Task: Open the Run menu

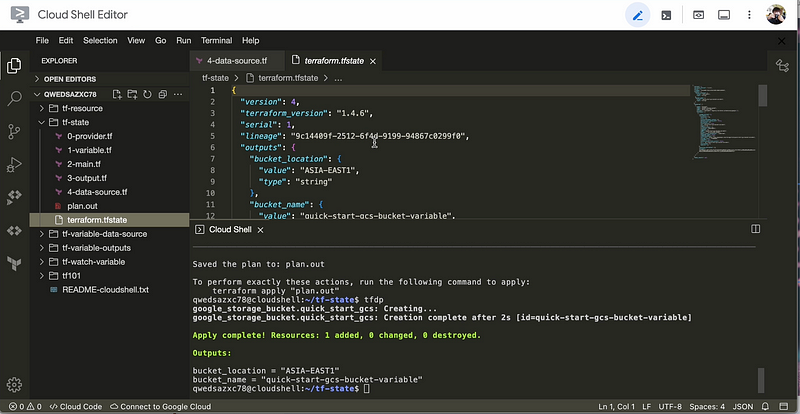Action: click(x=184, y=40)
